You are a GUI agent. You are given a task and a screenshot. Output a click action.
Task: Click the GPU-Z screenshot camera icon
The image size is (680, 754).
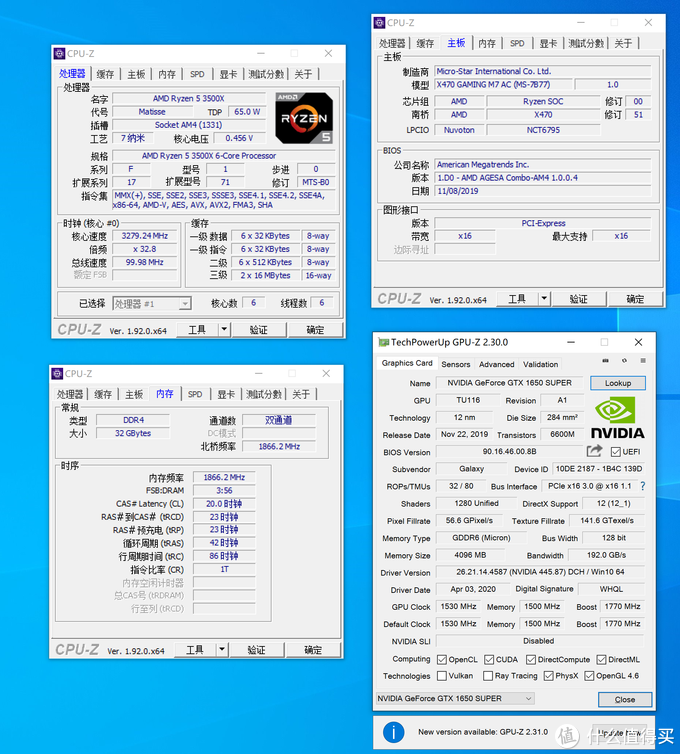(x=605, y=361)
